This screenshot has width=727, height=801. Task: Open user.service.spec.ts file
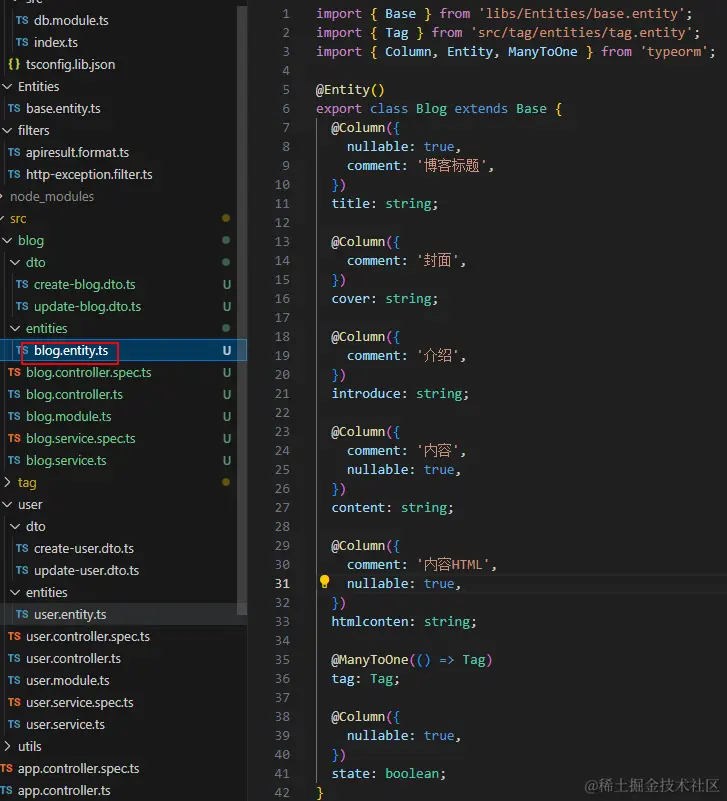[x=80, y=702]
